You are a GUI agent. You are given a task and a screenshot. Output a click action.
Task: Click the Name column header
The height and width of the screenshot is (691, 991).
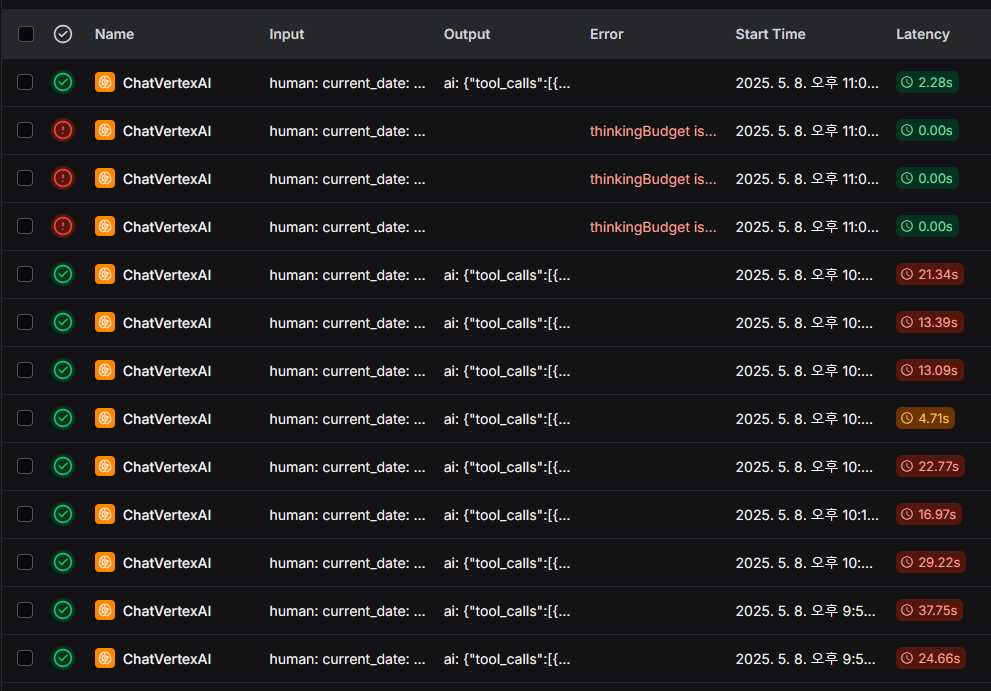tap(114, 34)
